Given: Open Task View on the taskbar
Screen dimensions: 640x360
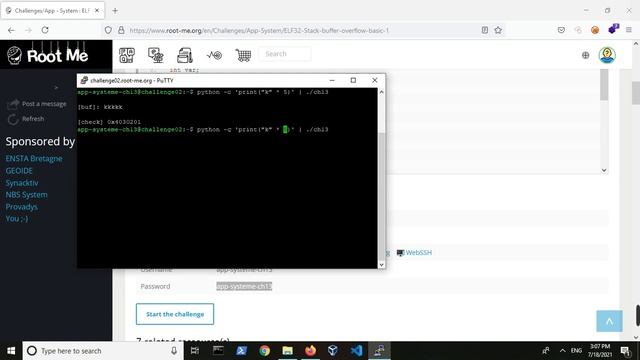Looking at the screenshot, I should pos(195,351).
